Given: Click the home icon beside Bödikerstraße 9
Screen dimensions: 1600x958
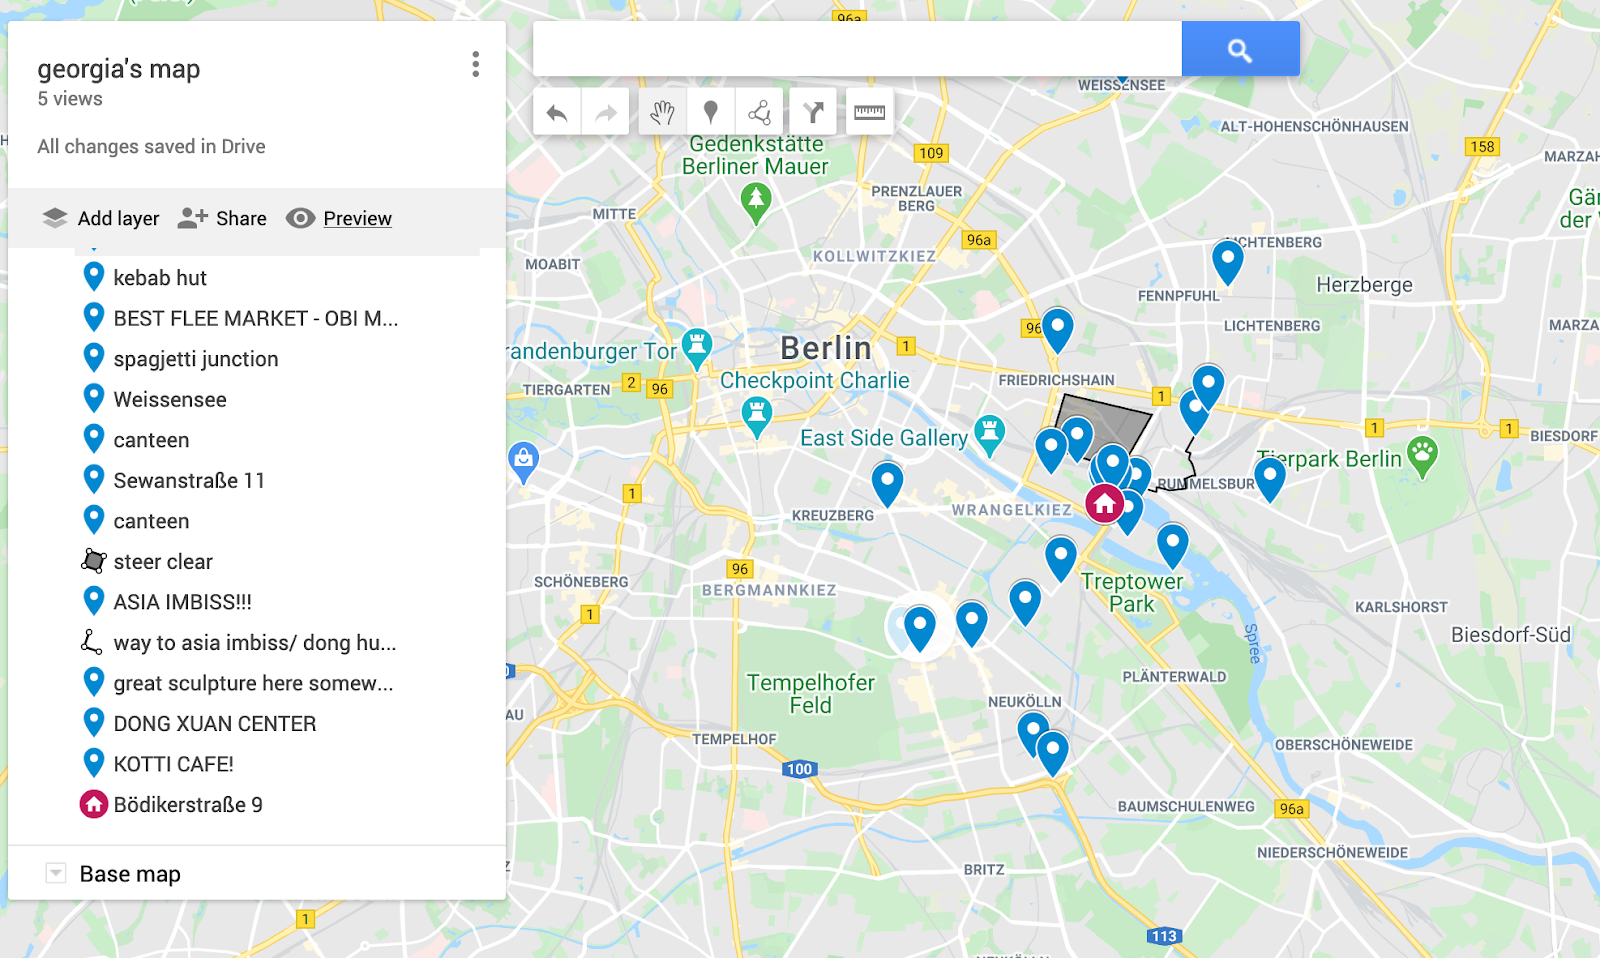Looking at the screenshot, I should pyautogui.click(x=93, y=804).
